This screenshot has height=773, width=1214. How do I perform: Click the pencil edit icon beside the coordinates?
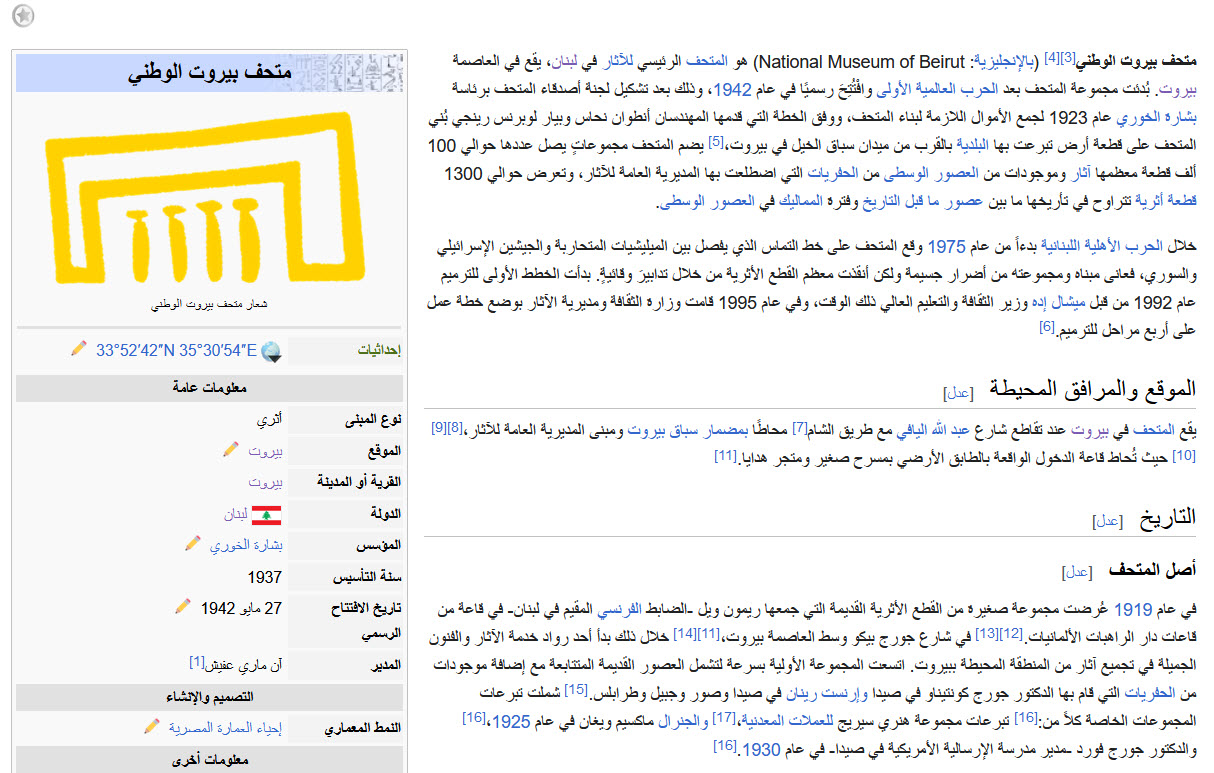click(78, 349)
